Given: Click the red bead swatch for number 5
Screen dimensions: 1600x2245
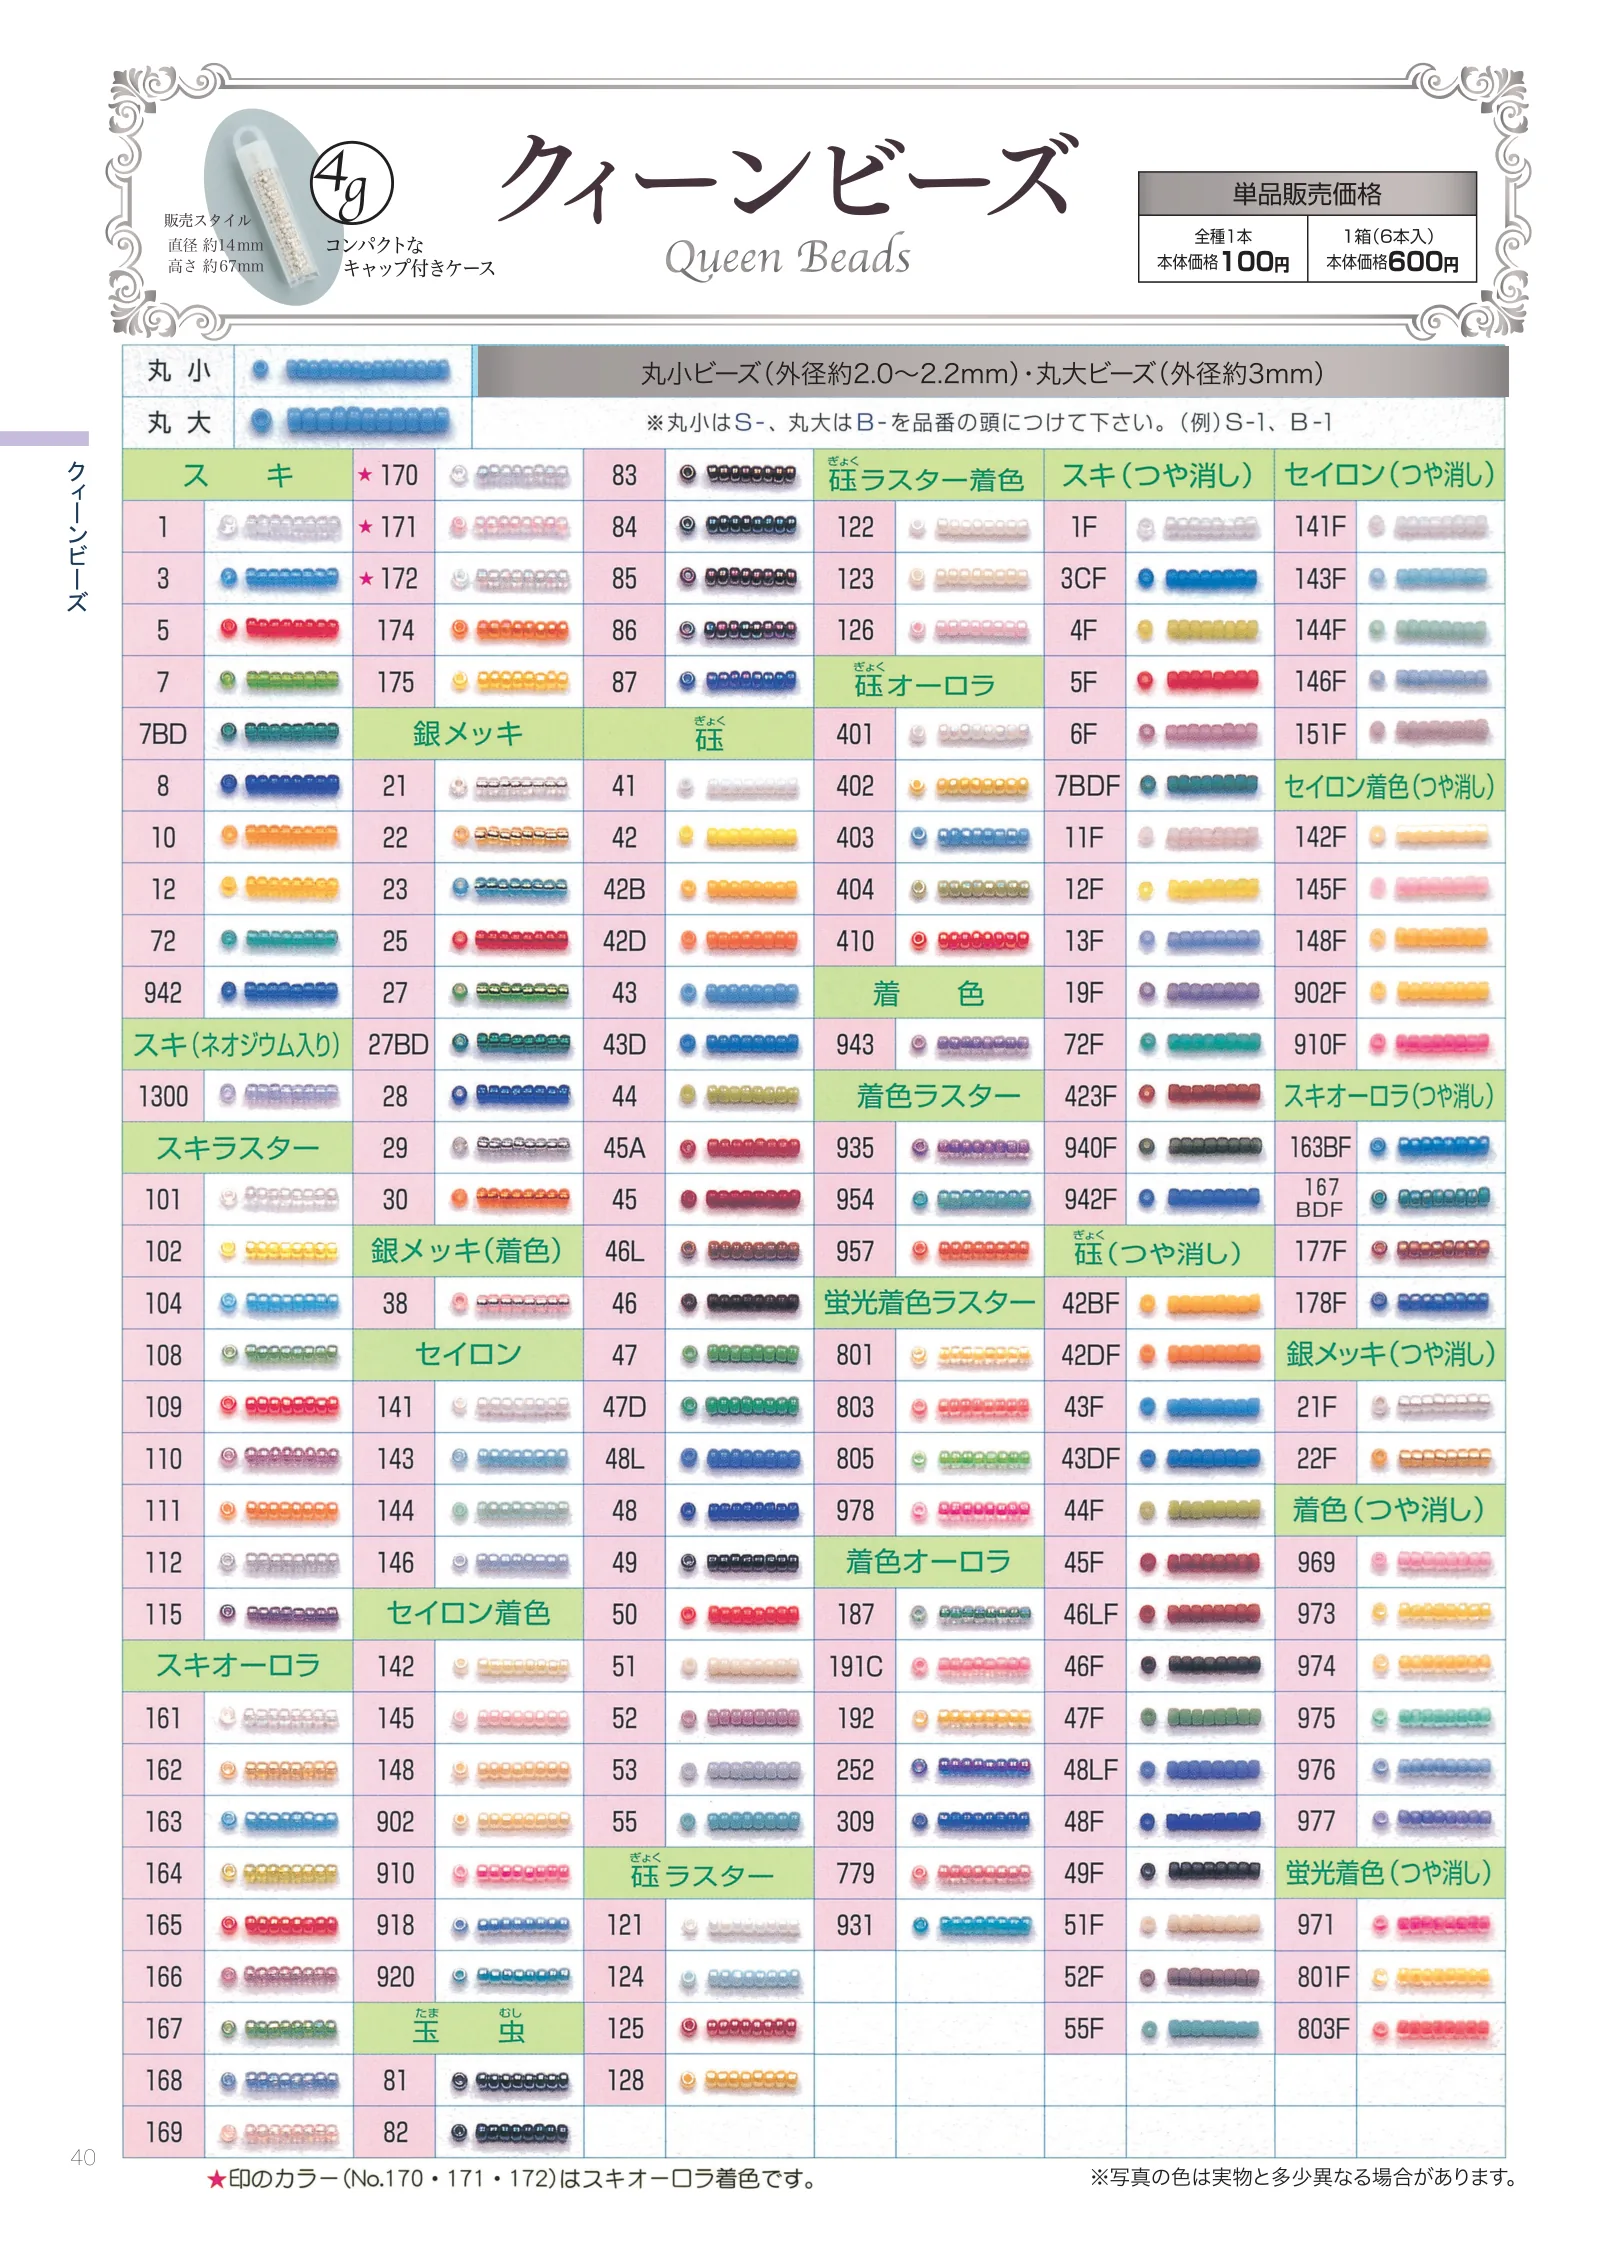Looking at the screenshot, I should [x=279, y=629].
